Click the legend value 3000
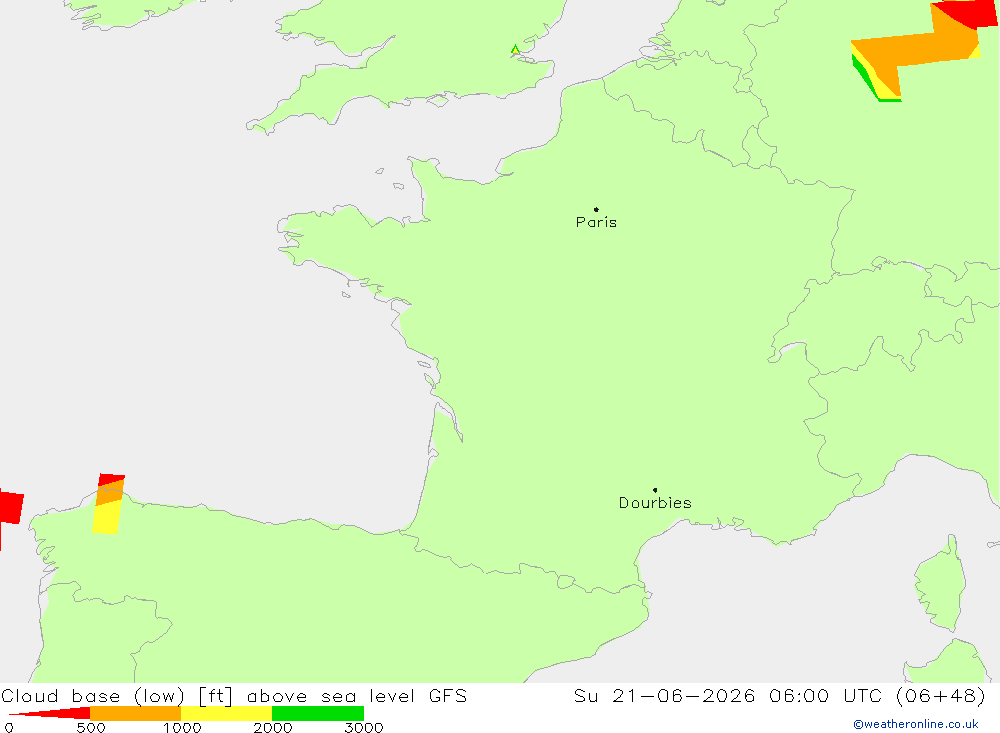This screenshot has width=1000, height=733. [x=364, y=727]
